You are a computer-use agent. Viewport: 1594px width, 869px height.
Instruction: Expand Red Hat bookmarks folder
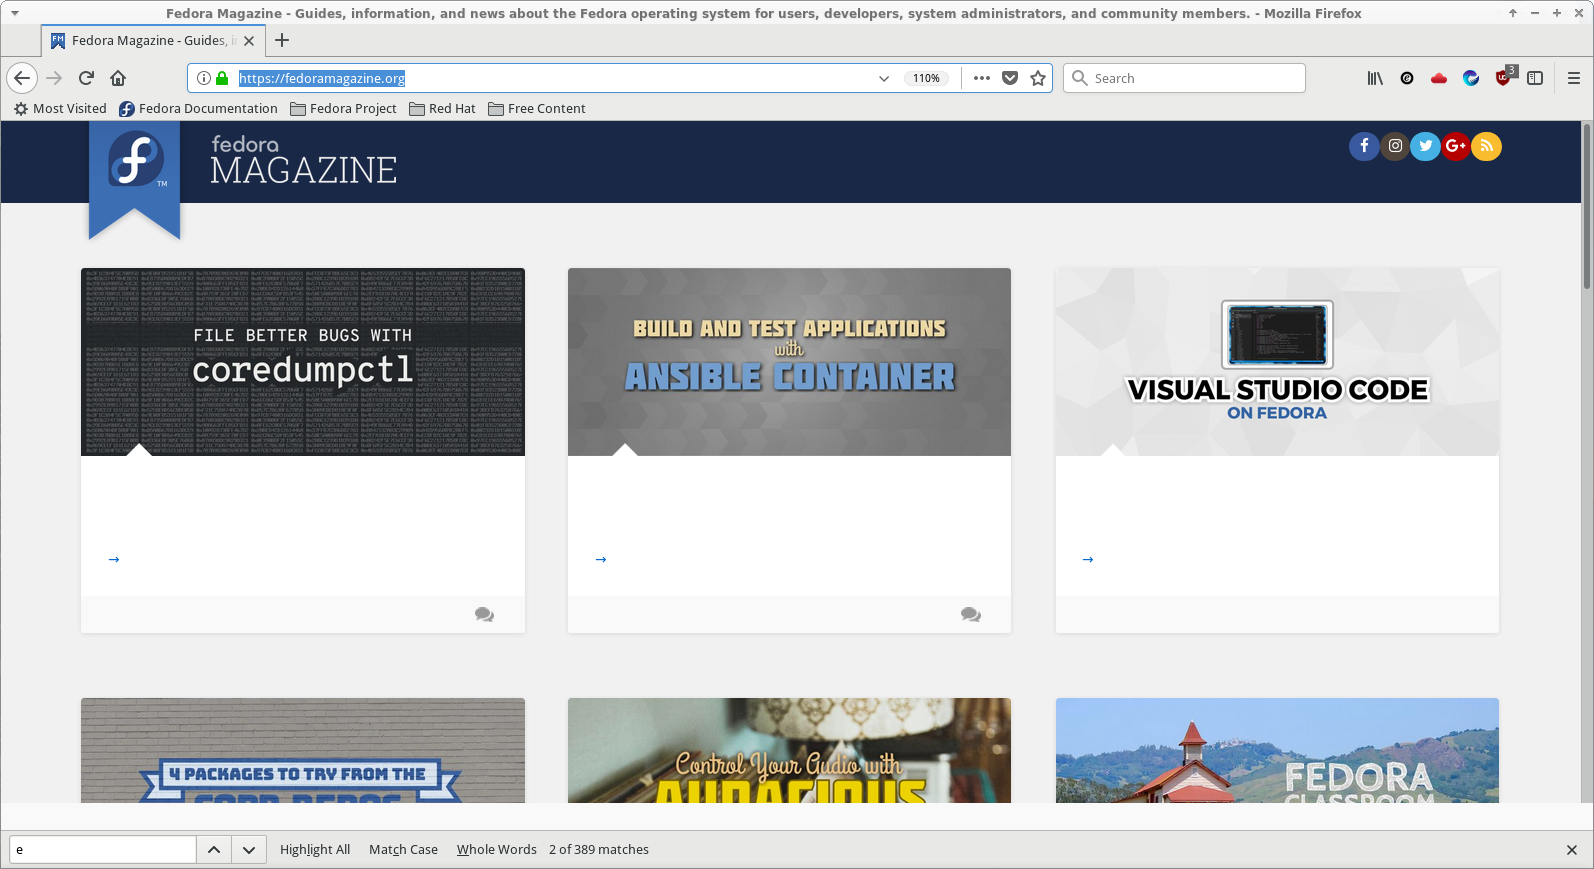click(x=442, y=108)
